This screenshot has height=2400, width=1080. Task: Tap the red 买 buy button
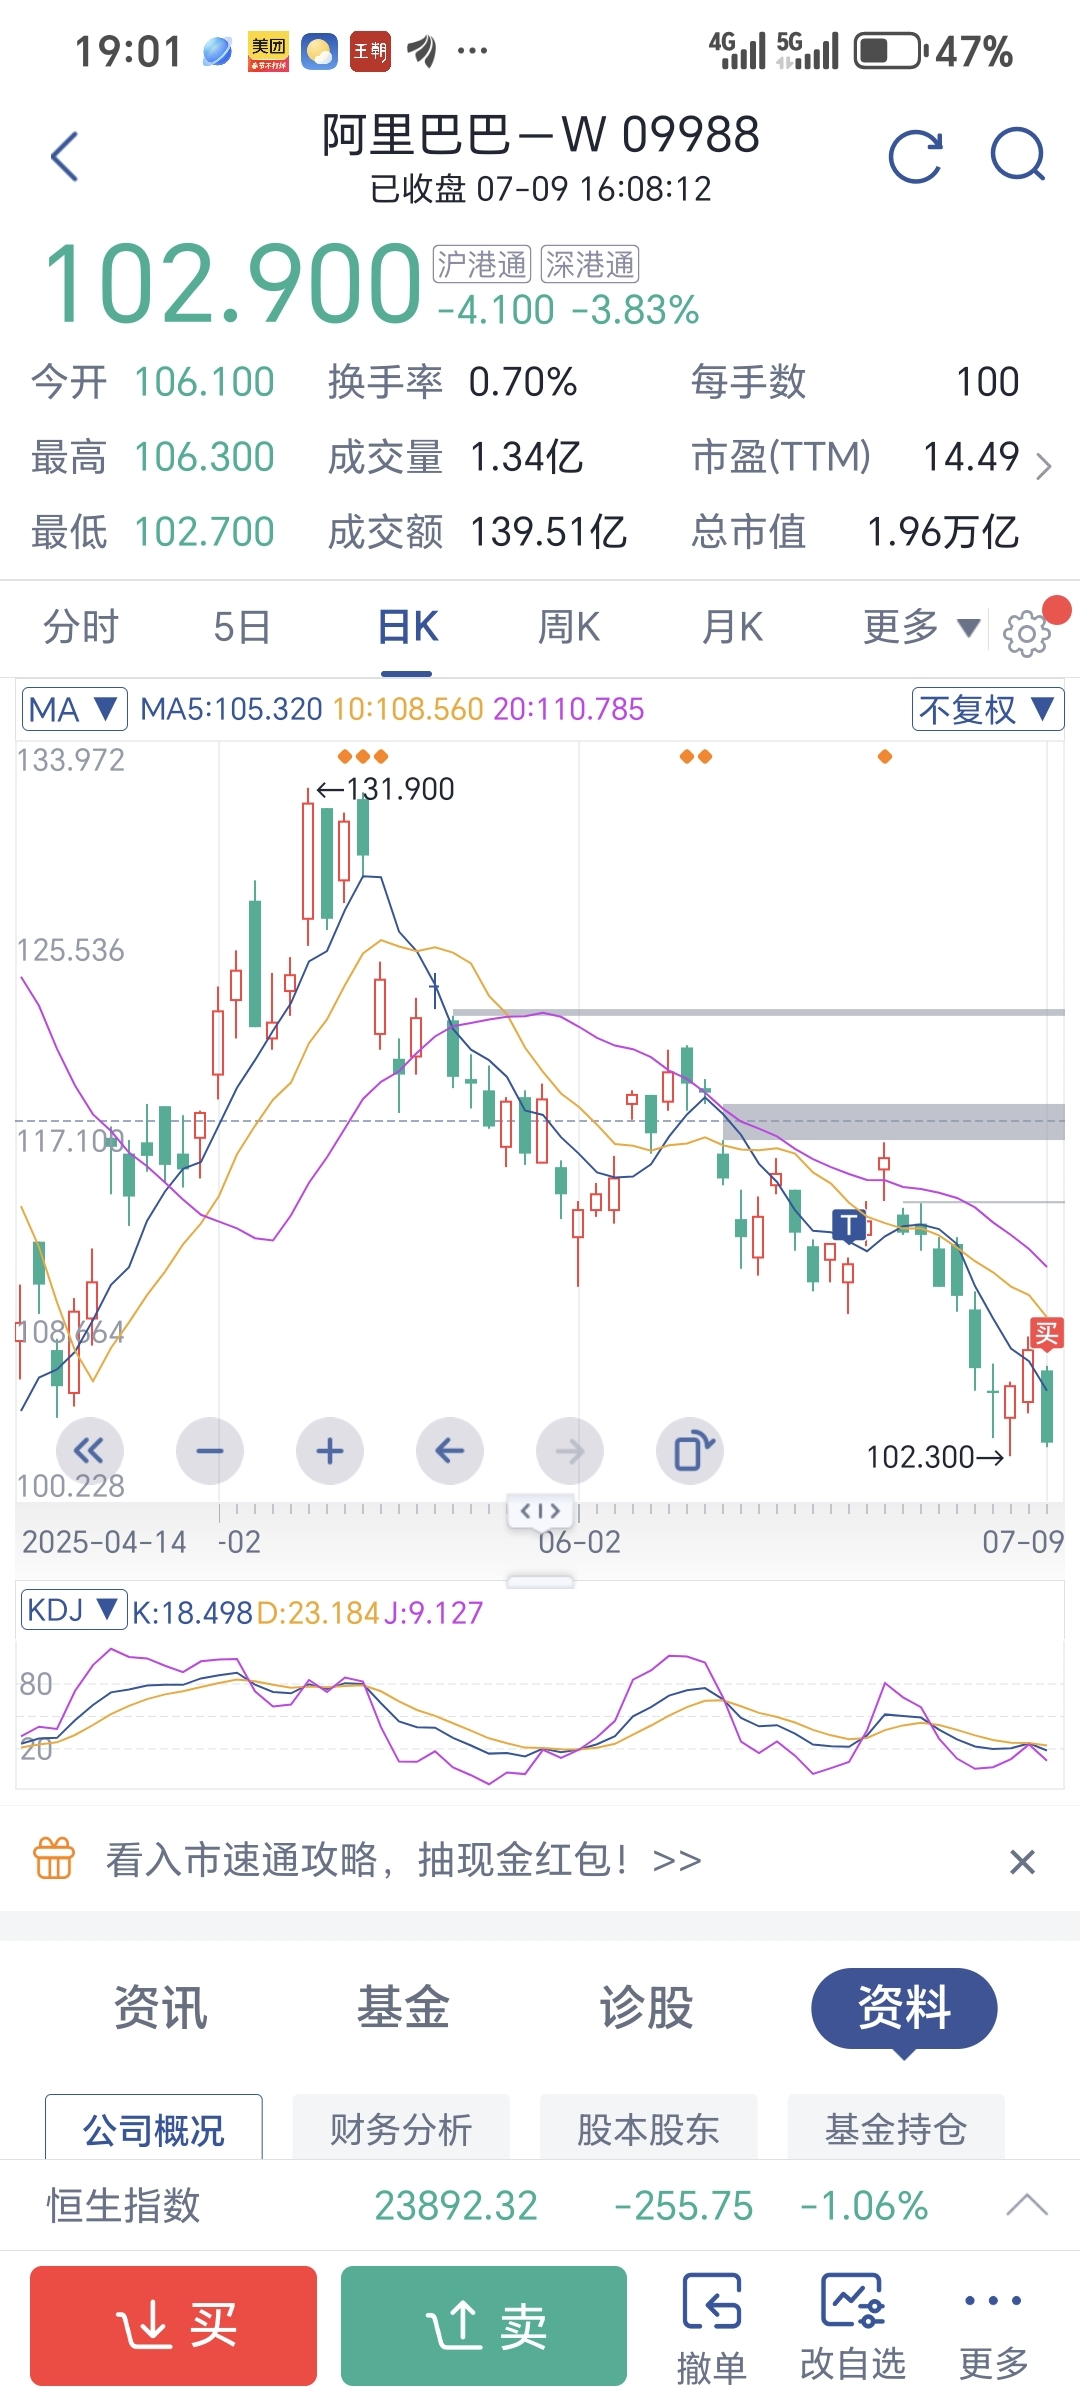coord(173,2326)
